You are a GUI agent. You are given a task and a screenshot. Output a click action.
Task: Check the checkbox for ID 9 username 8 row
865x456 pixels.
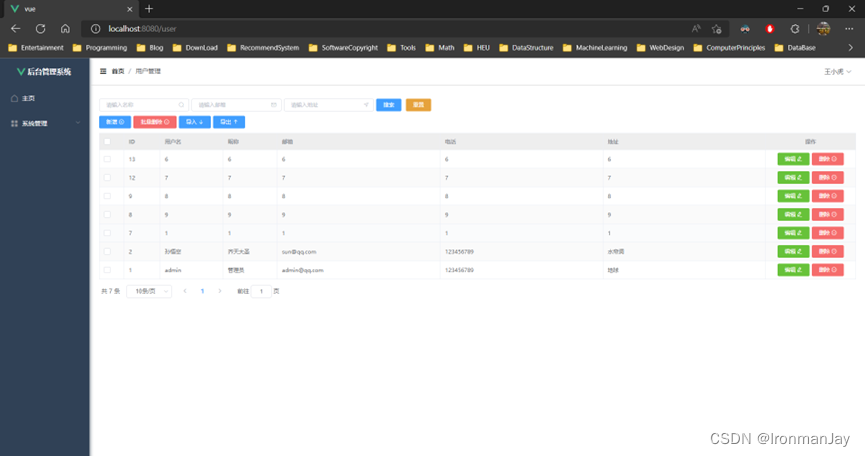click(107, 196)
